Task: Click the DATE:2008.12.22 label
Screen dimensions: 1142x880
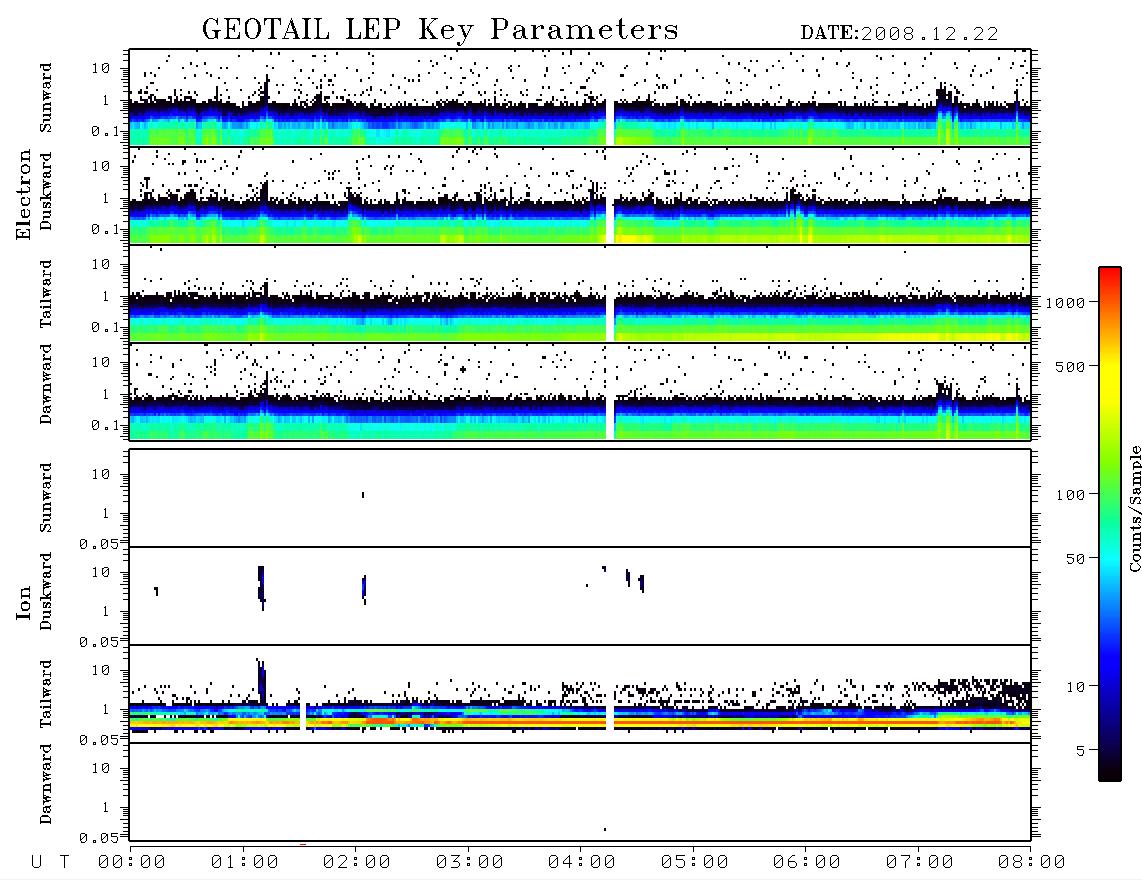Action: click(x=899, y=33)
